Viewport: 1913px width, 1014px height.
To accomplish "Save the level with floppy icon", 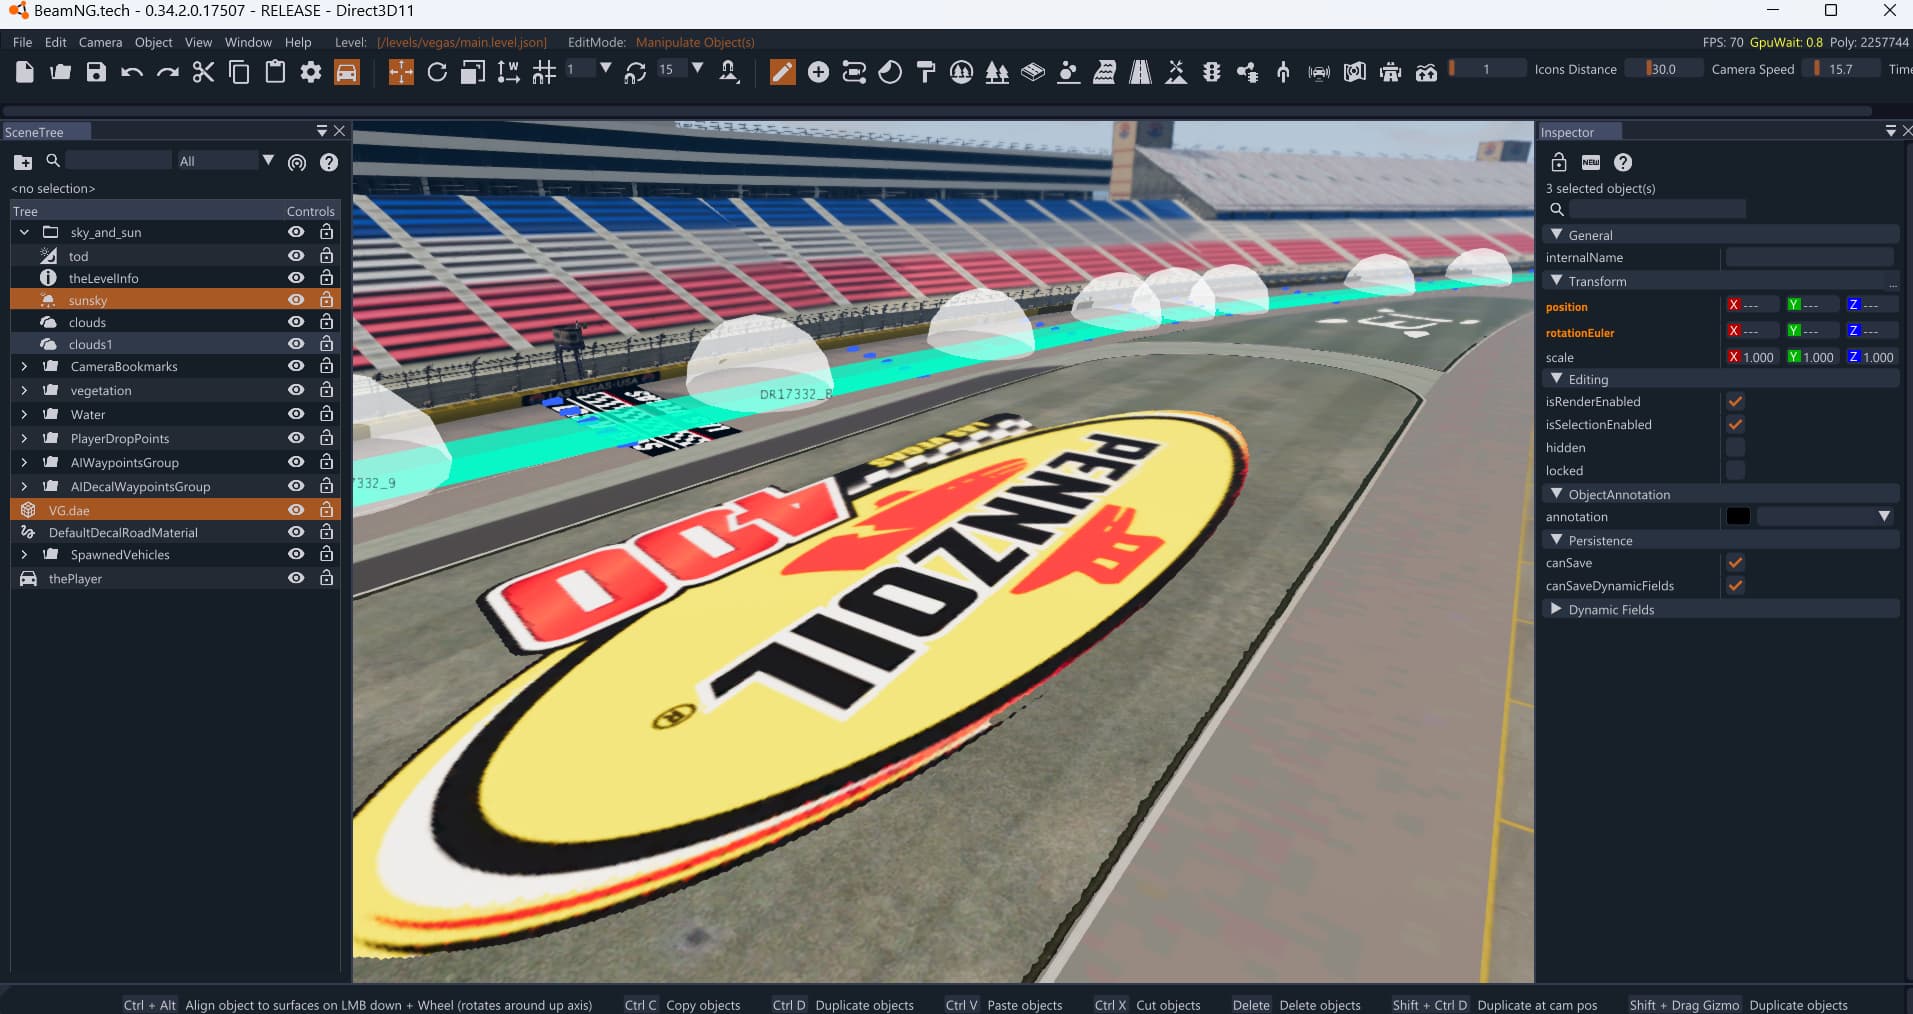I will click(96, 72).
